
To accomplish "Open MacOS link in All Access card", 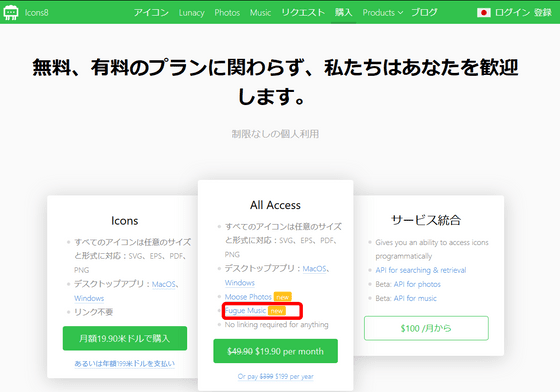I will tap(314, 268).
